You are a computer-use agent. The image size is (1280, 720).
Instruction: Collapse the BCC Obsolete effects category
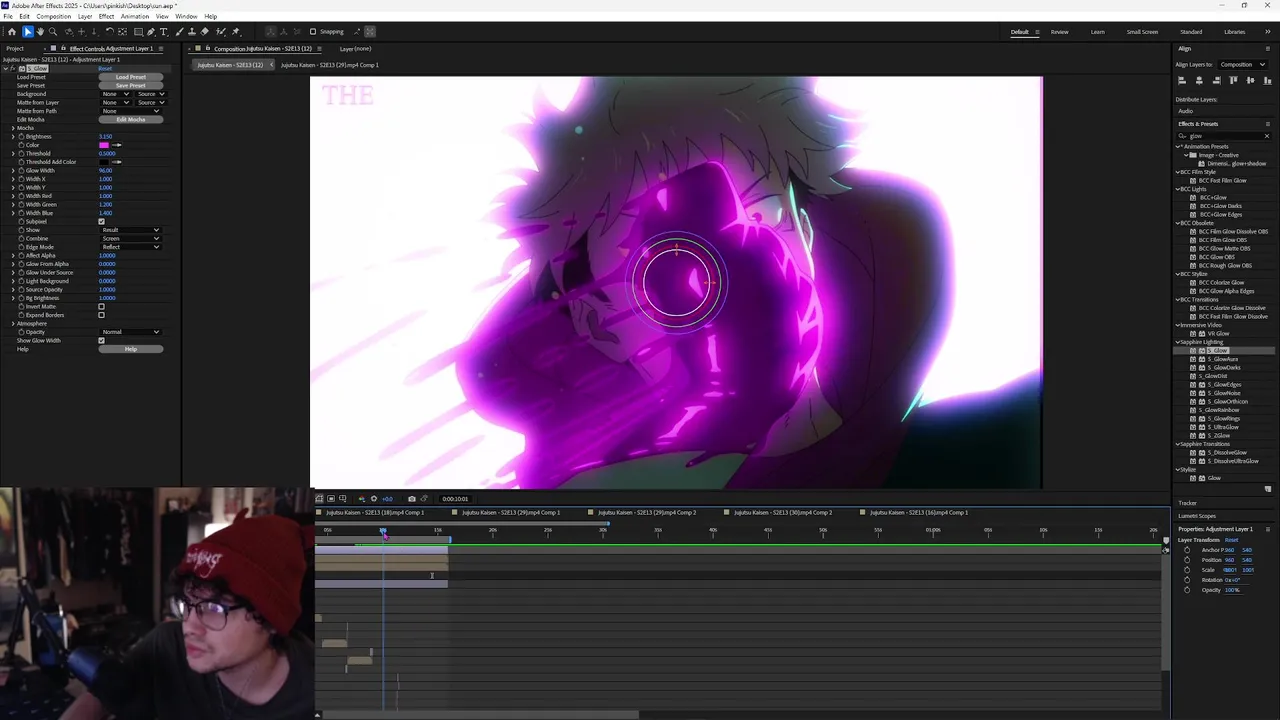tap(1178, 223)
